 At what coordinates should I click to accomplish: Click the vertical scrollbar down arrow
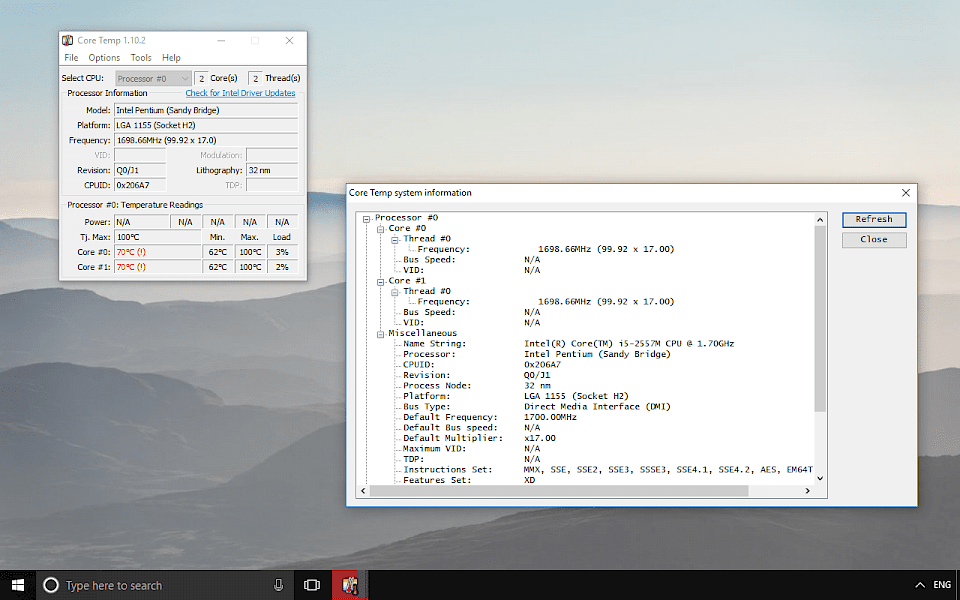(x=820, y=479)
